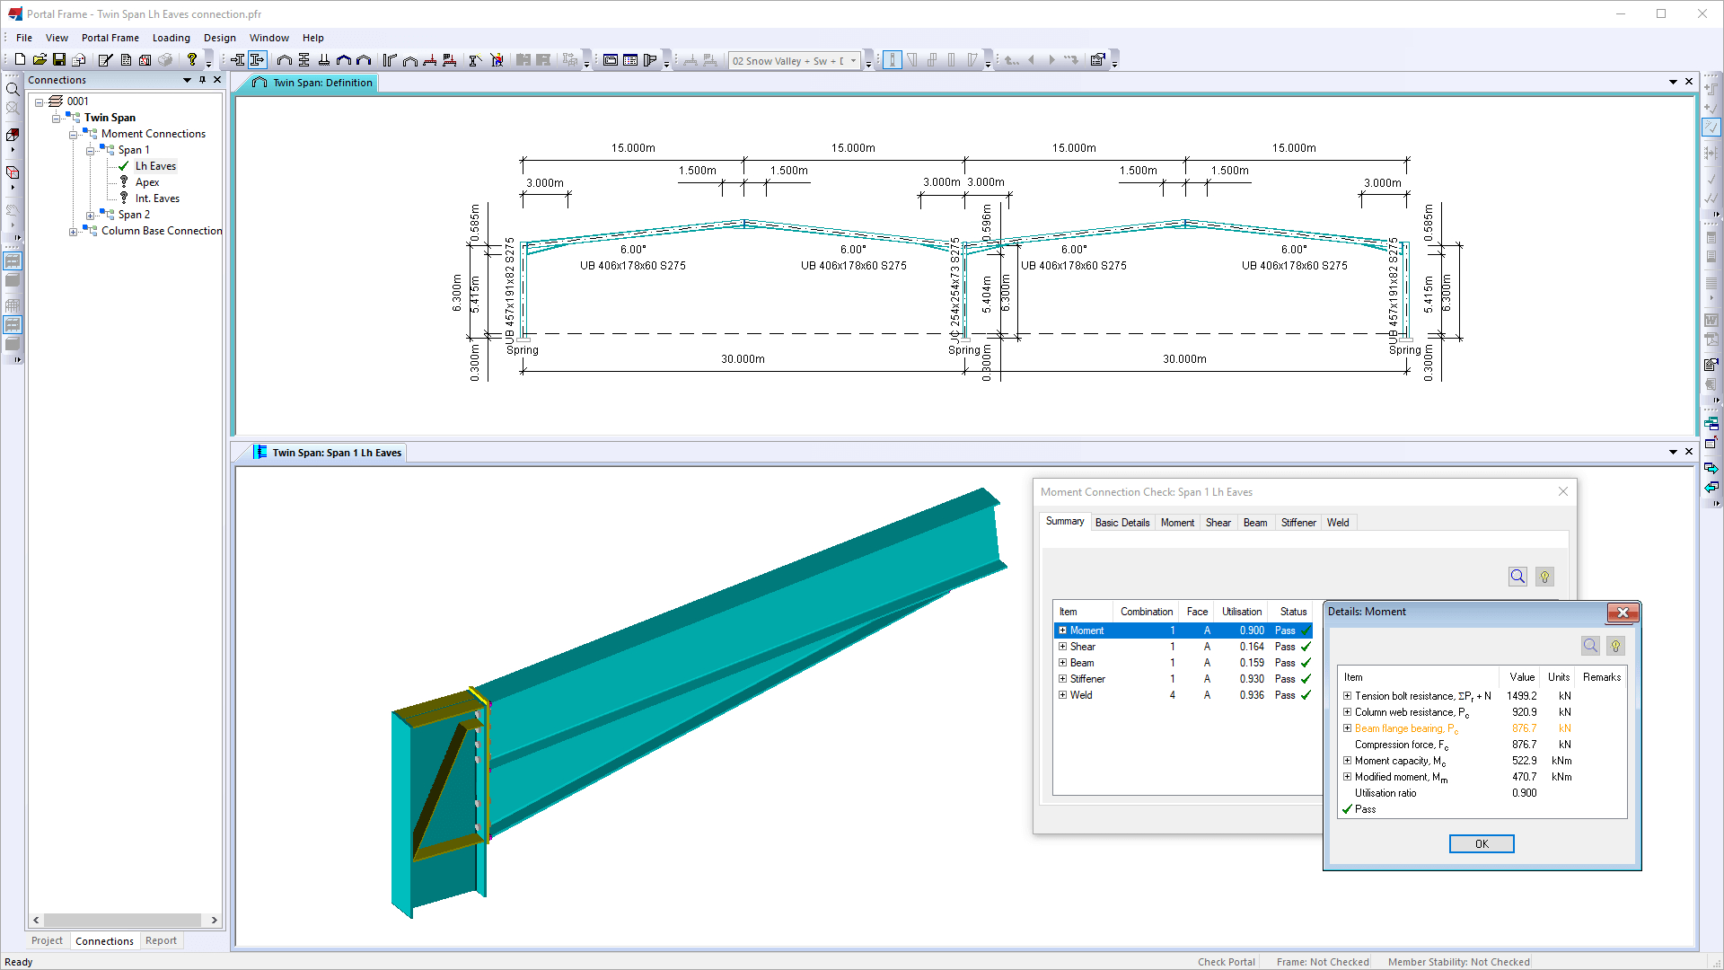The height and width of the screenshot is (970, 1724).
Task: Save the project with the floppy disk icon
Action: point(59,60)
